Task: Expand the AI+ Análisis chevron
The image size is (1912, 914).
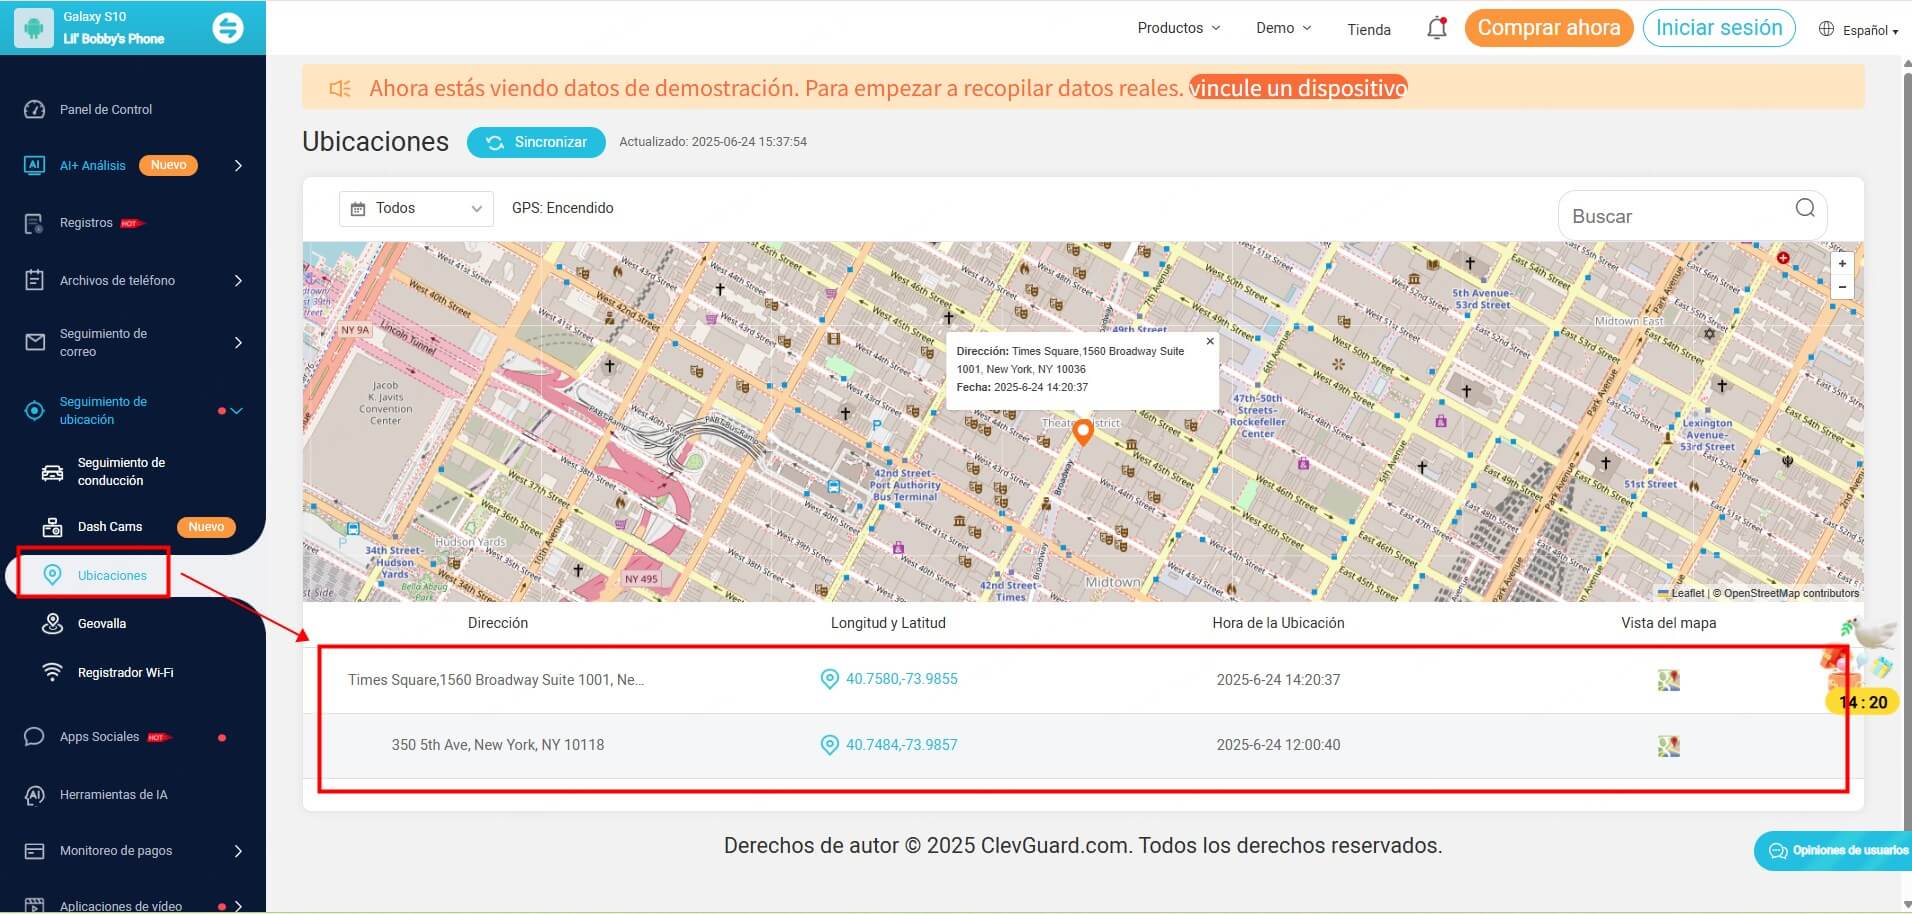Action: click(x=238, y=165)
